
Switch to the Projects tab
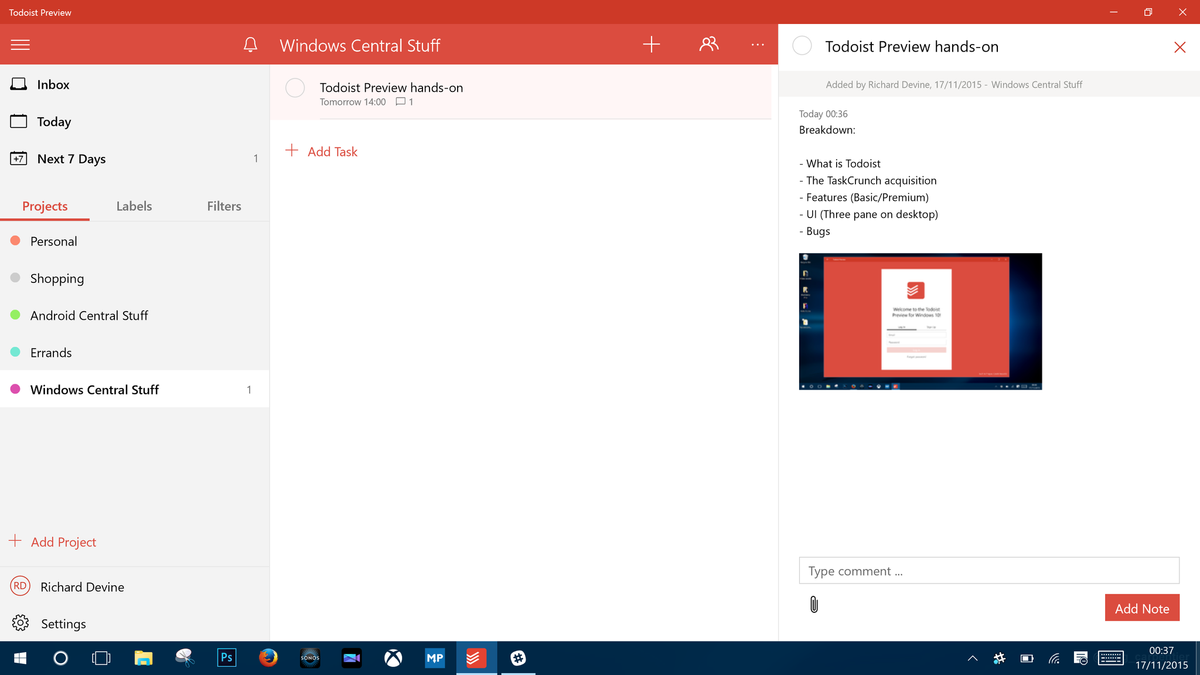pyautogui.click(x=45, y=206)
